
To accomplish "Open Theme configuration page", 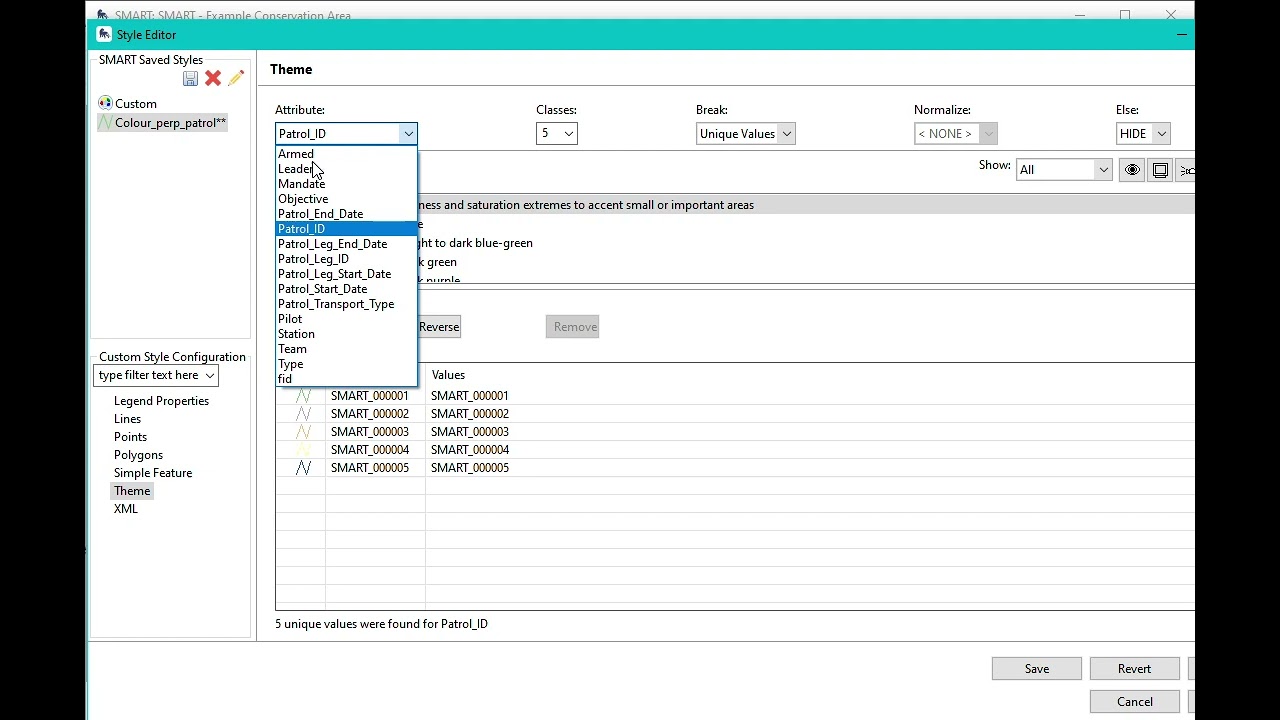I will point(132,491).
